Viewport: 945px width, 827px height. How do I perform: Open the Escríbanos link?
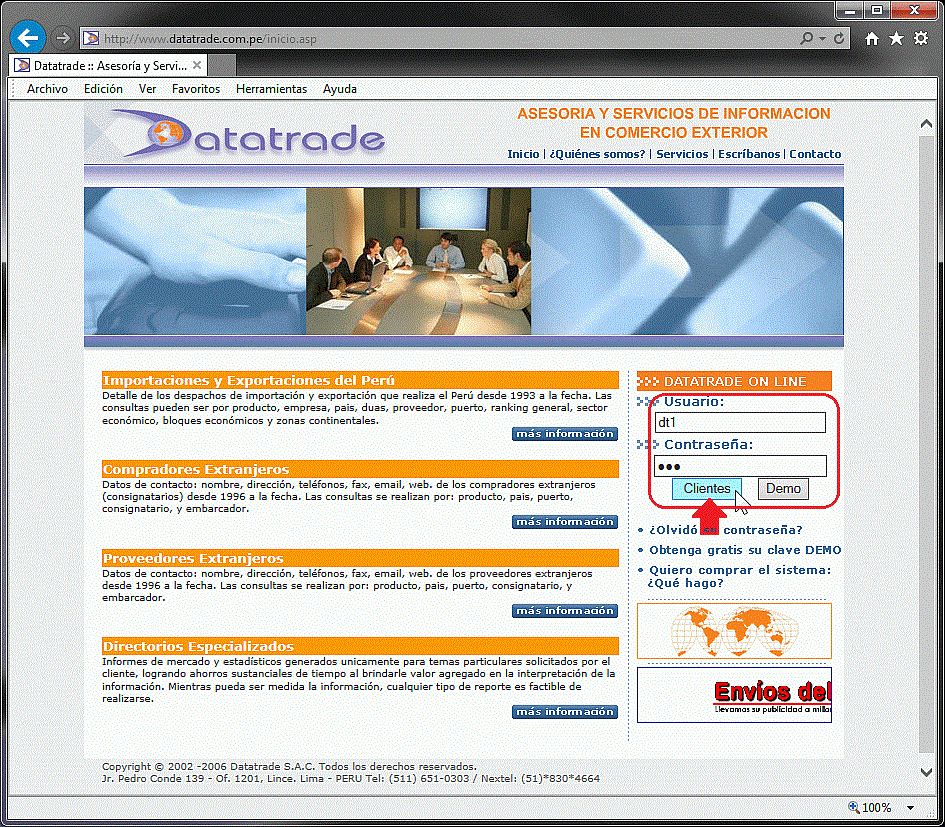pyautogui.click(x=749, y=154)
